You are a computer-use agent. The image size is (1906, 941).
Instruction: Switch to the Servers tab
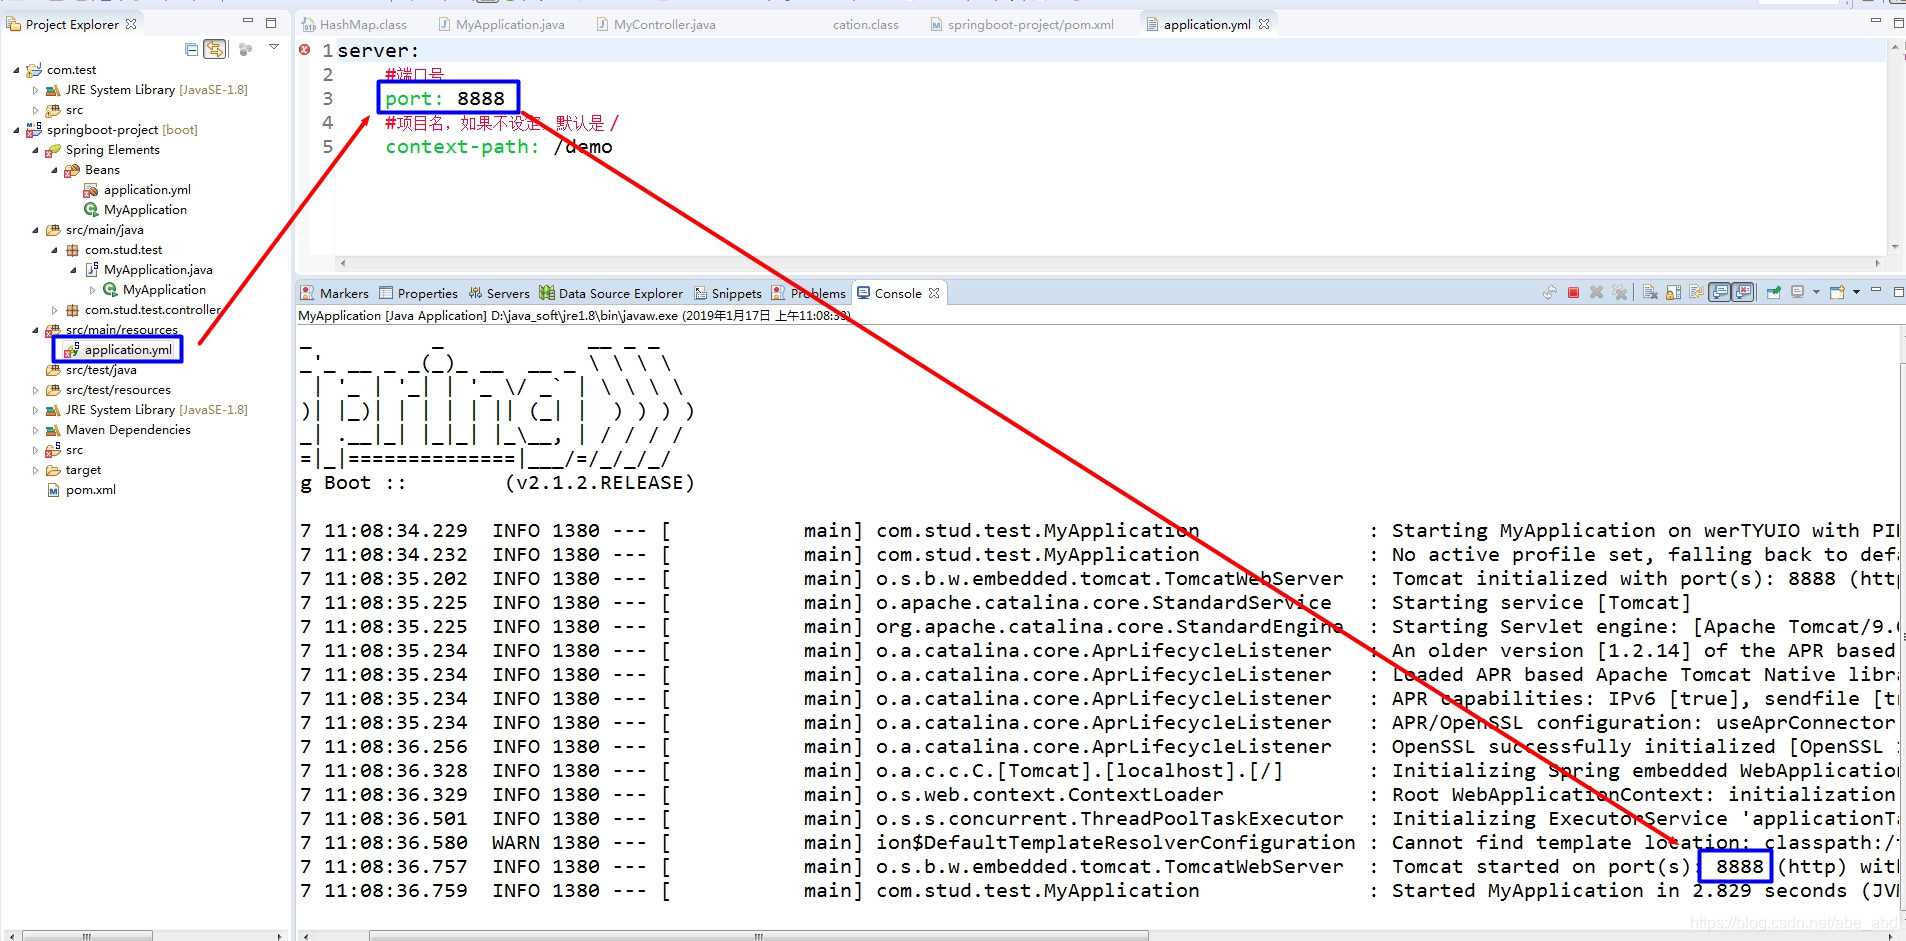tap(499, 293)
